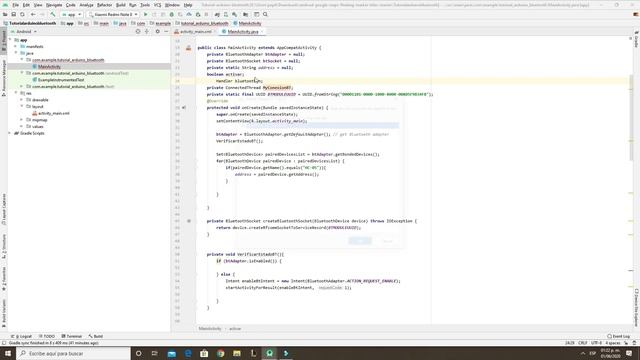Screen dimensions: 640x360
Task: Collapse the java folder
Action: 16,53
